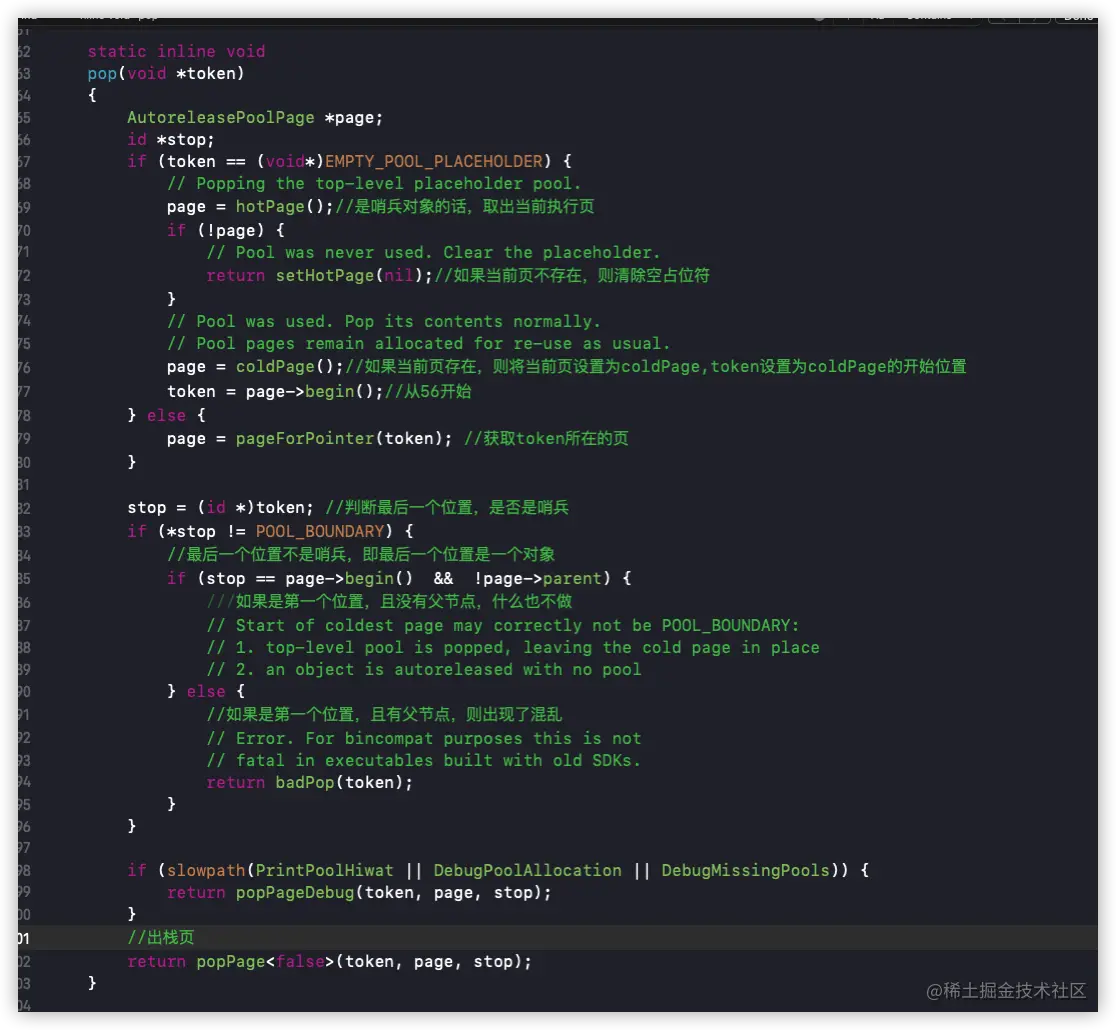The height and width of the screenshot is (1030, 1116).
Task: Click the highlighted comment line '//出栈页'
Action: pos(161,937)
